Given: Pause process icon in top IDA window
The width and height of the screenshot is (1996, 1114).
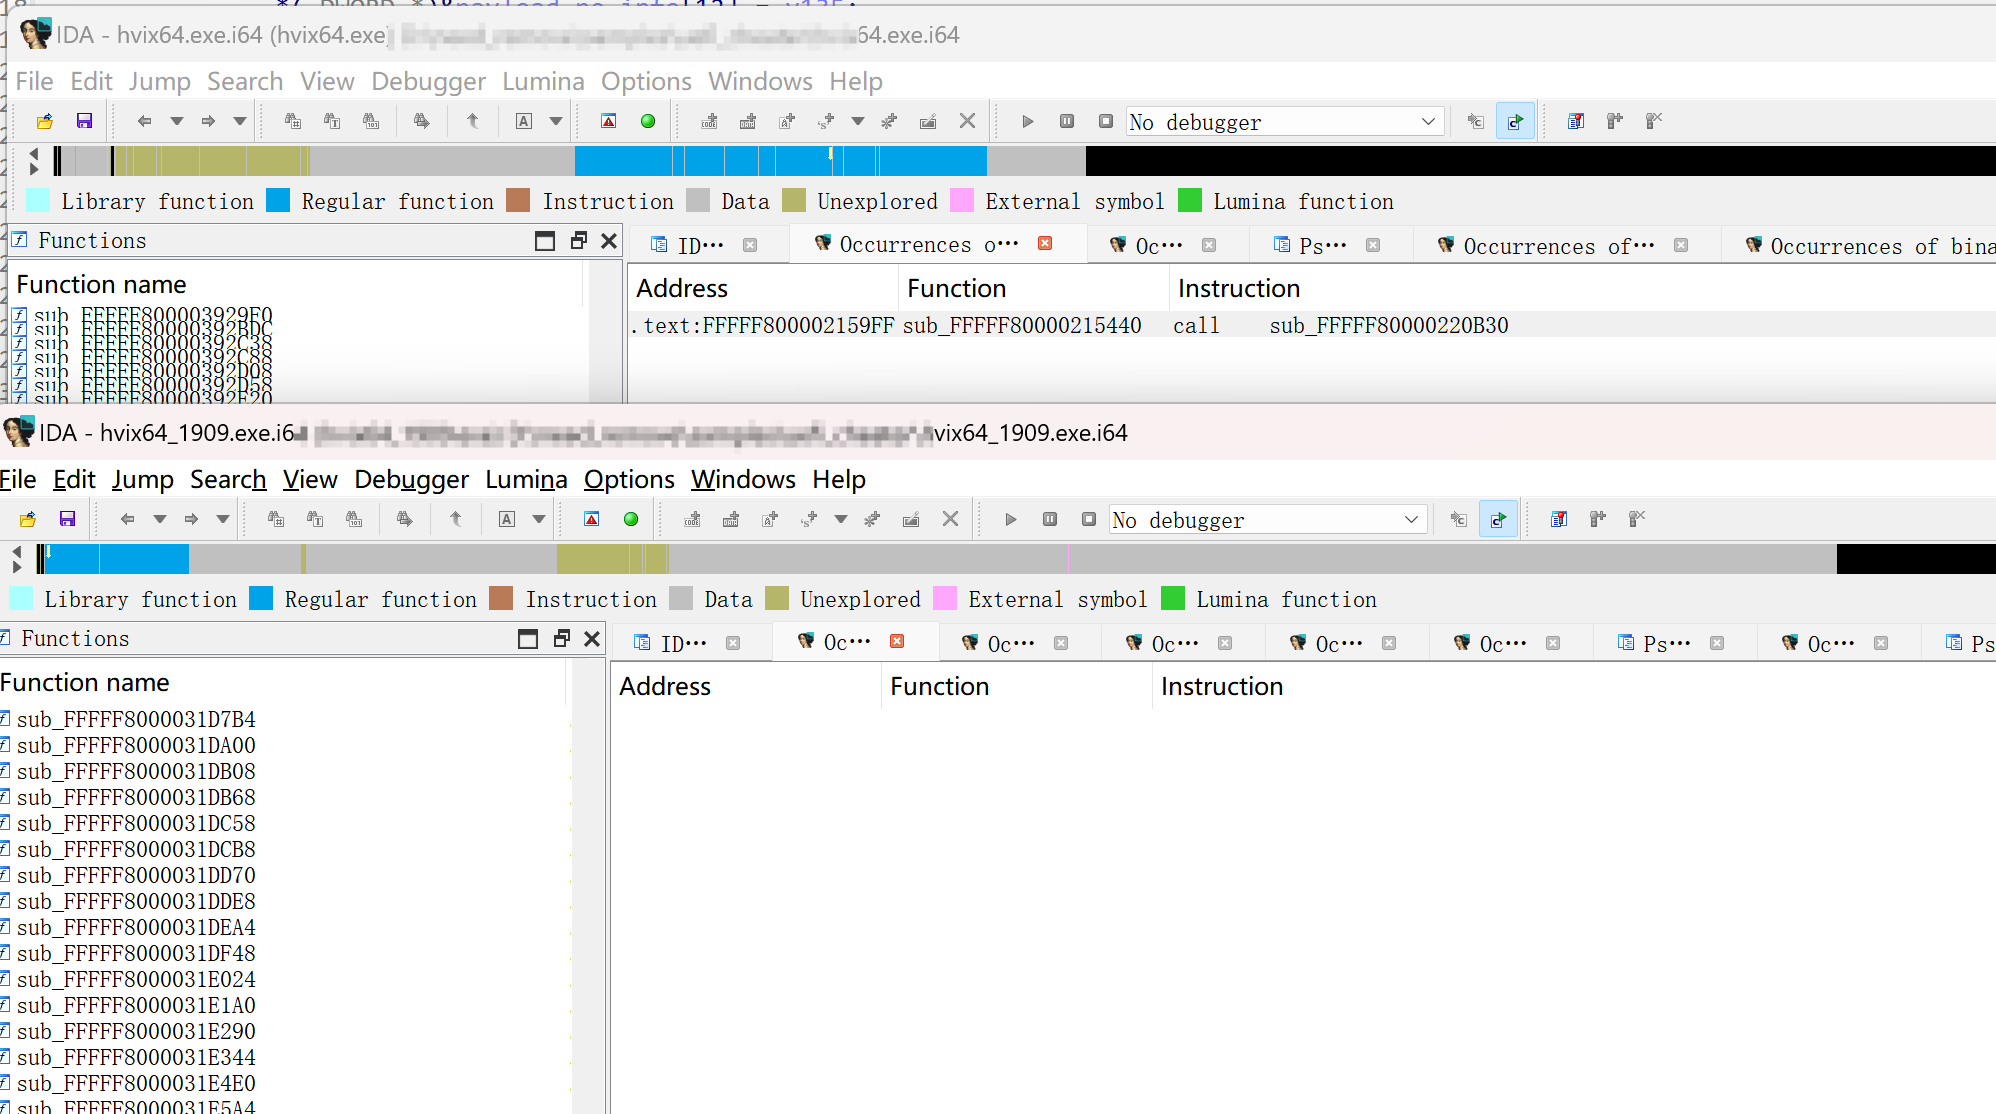Looking at the screenshot, I should click(x=1067, y=121).
